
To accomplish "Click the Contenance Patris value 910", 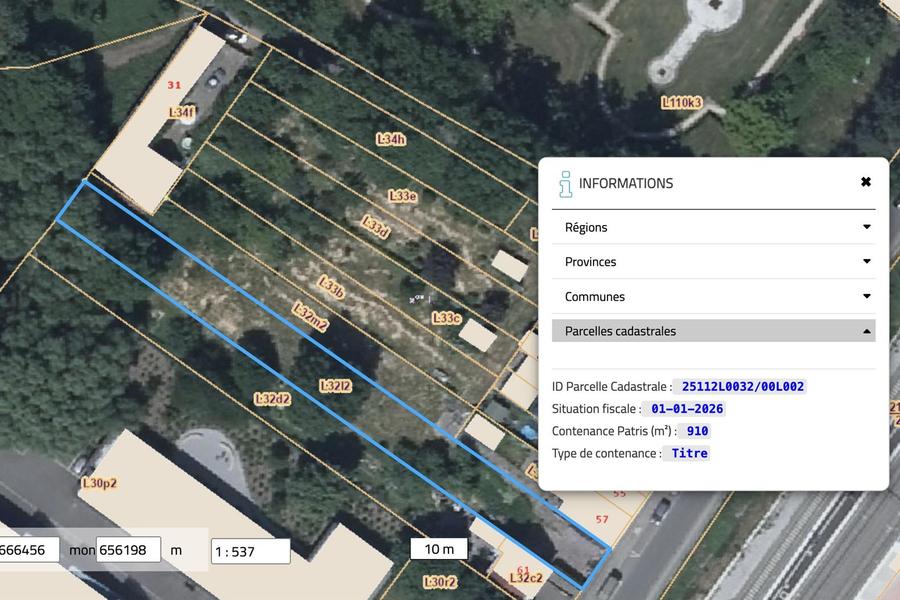I will coord(697,431).
